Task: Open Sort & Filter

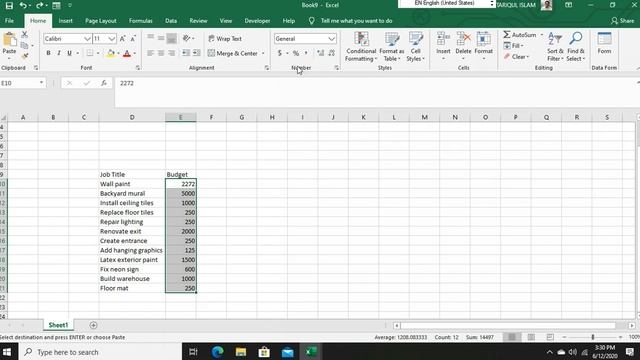Action: [555, 47]
